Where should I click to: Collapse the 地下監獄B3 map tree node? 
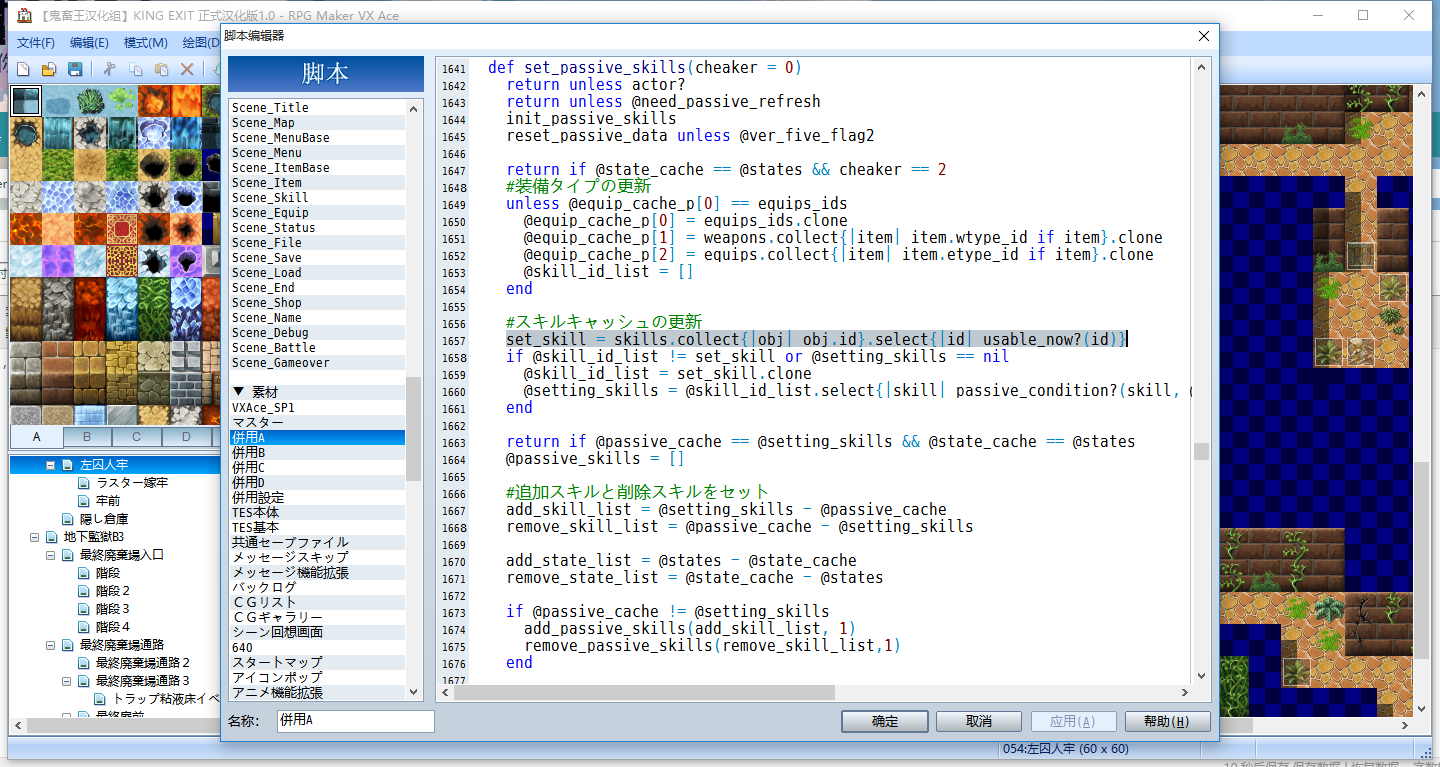35,537
